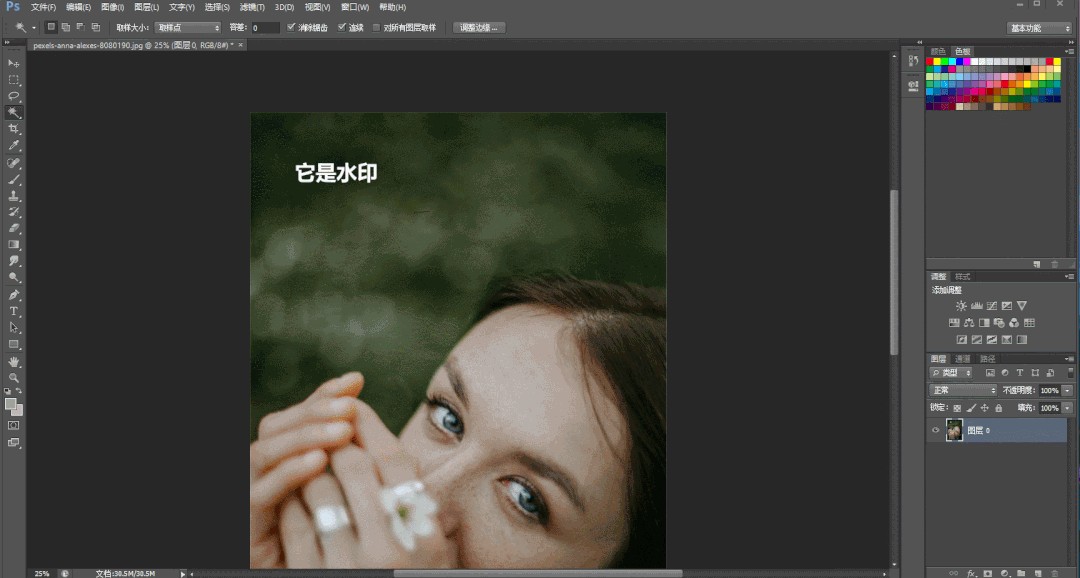This screenshot has width=1080, height=578.
Task: Open the 取样大小 sample size dropdown
Action: coord(188,28)
